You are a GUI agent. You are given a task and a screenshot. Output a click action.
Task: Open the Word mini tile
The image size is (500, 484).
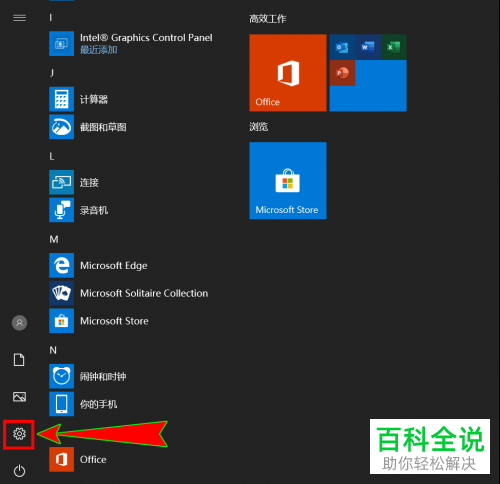(368, 47)
